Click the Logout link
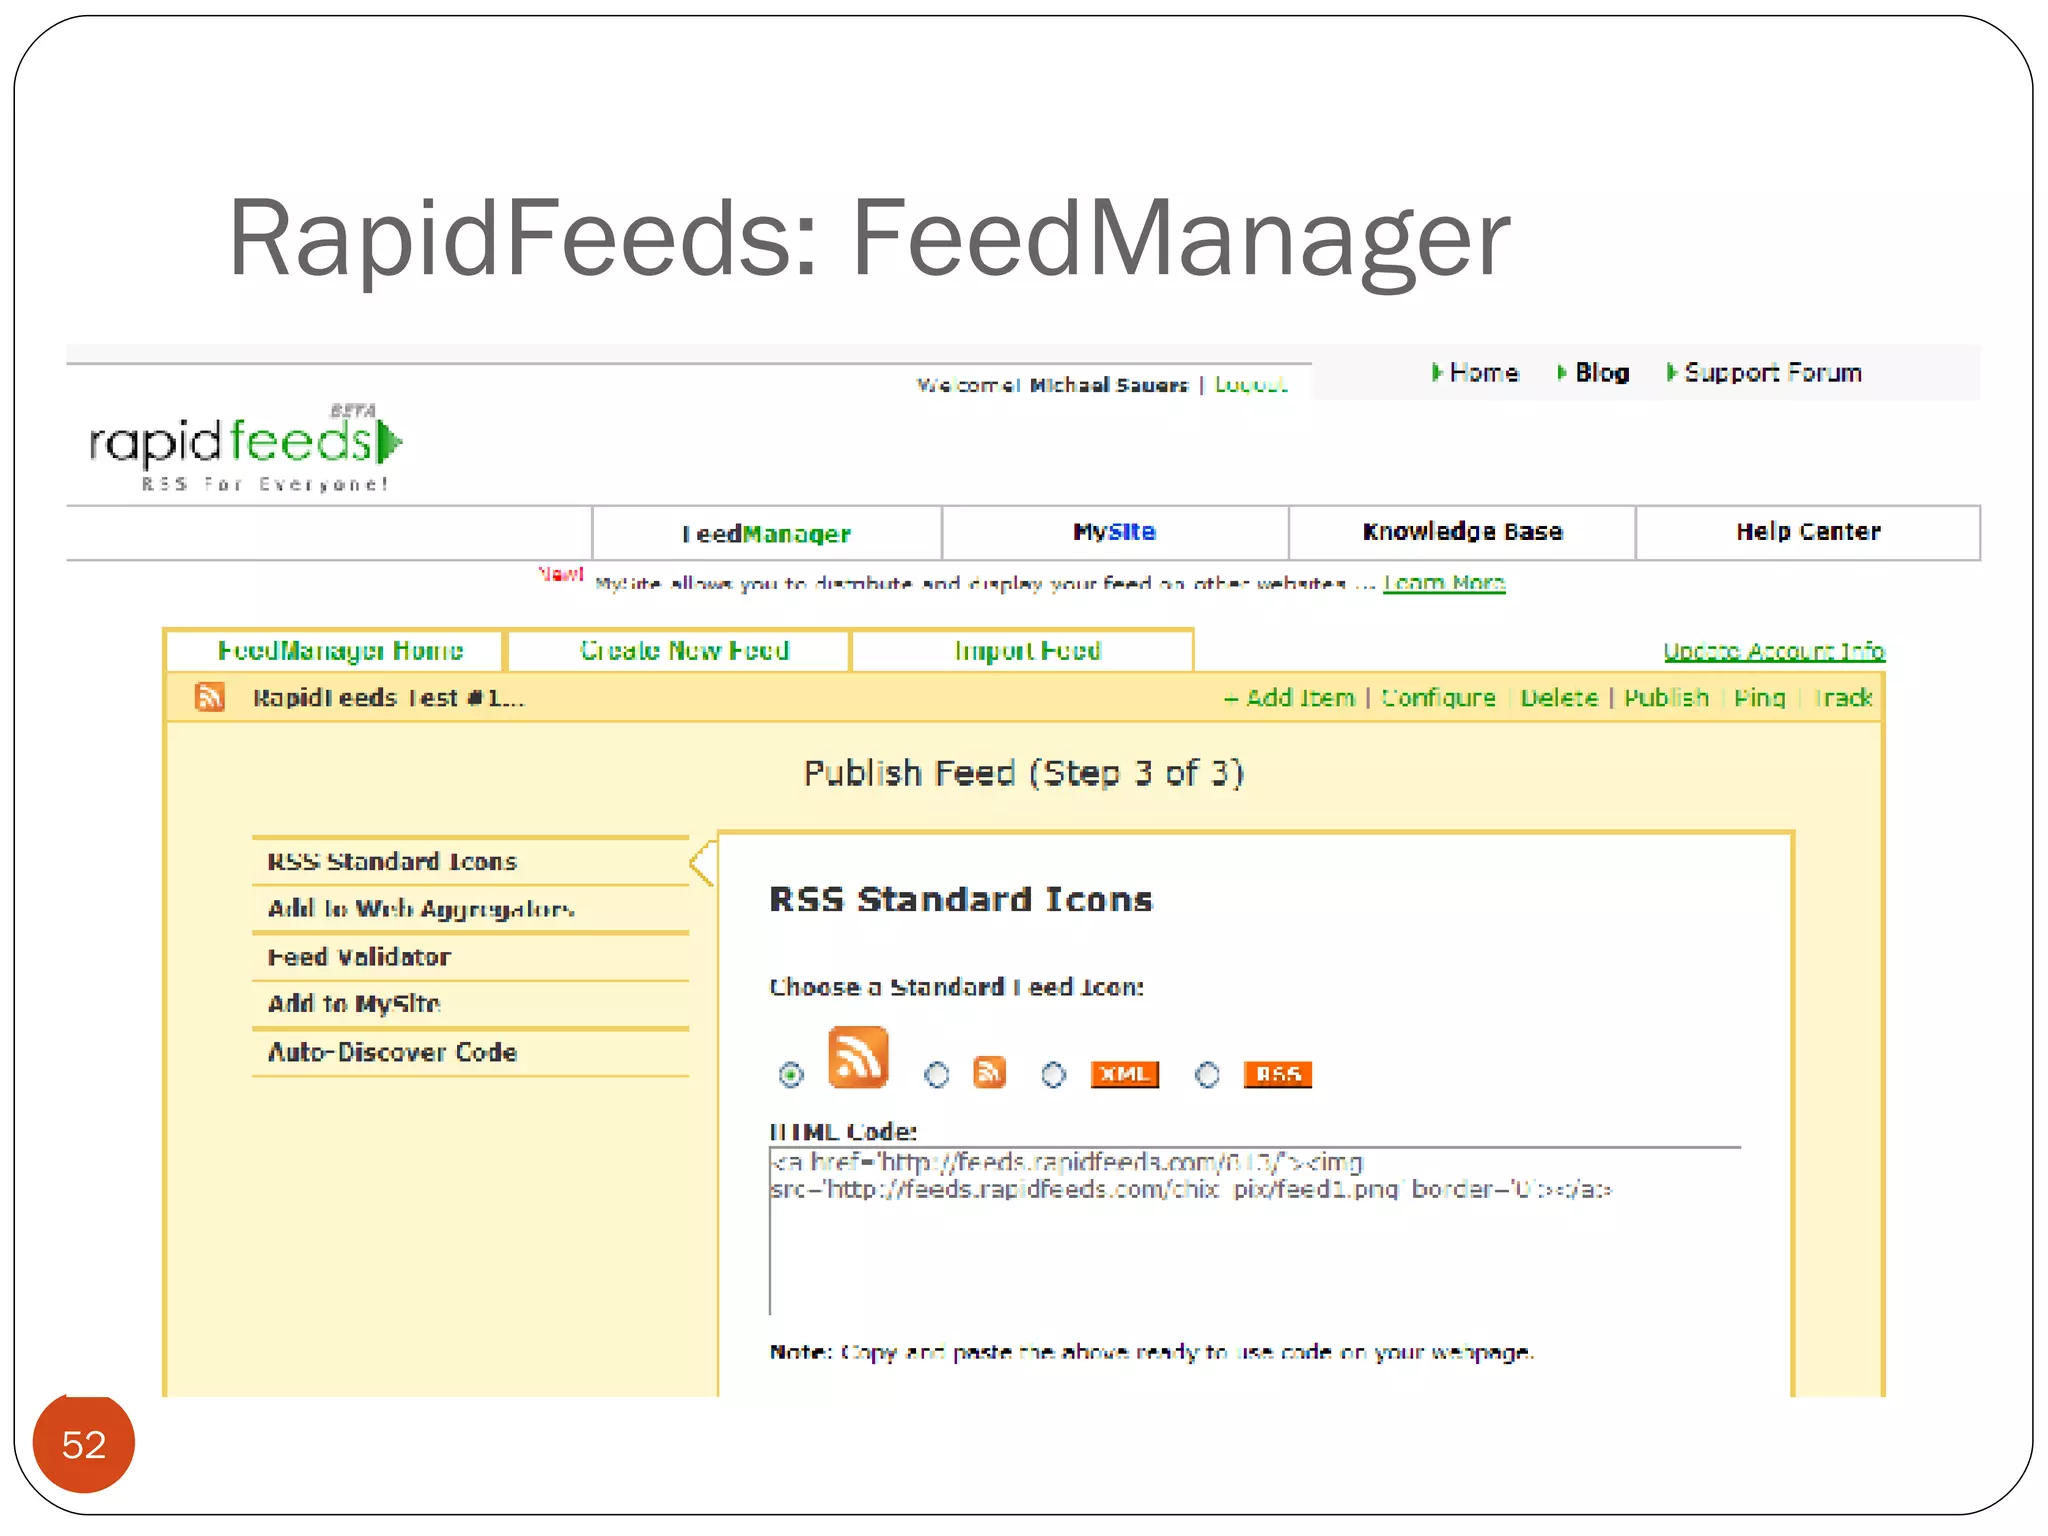The height and width of the screenshot is (1536, 2048). [1250, 385]
